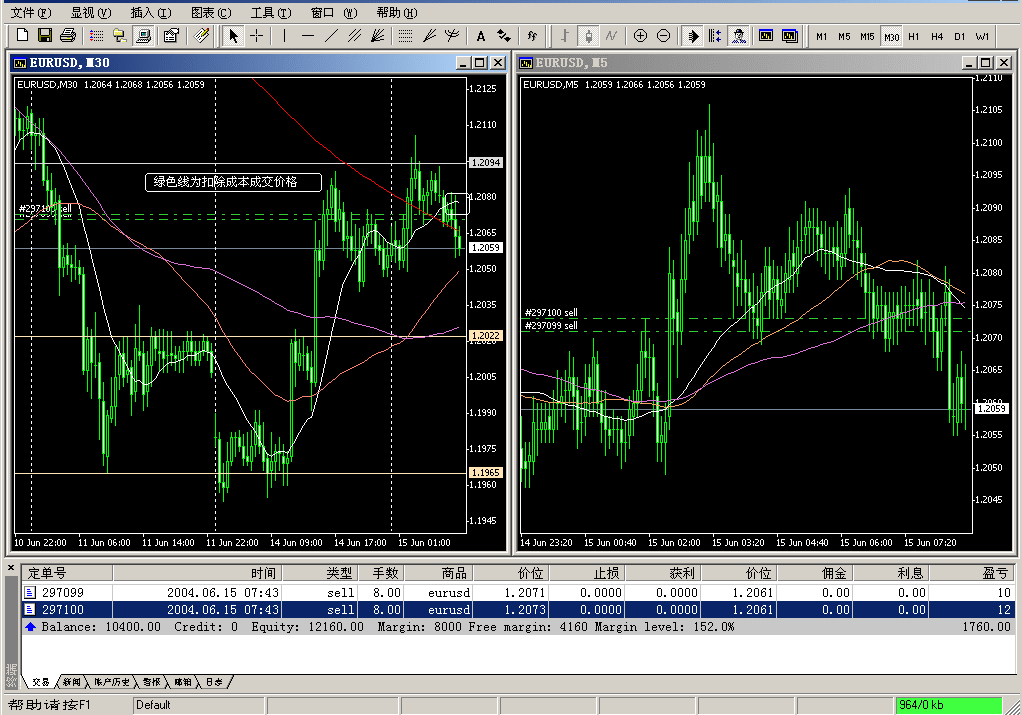
Task: Click the Print chart icon
Action: point(67,36)
